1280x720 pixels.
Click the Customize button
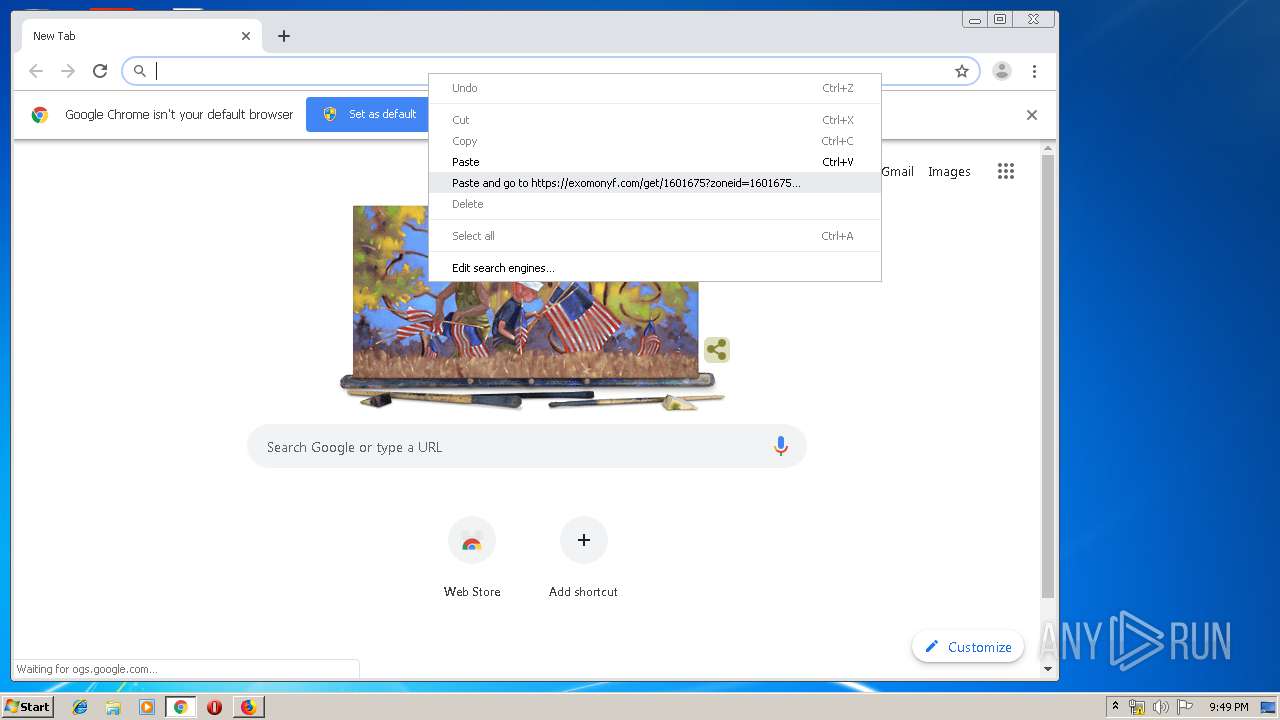(x=968, y=647)
